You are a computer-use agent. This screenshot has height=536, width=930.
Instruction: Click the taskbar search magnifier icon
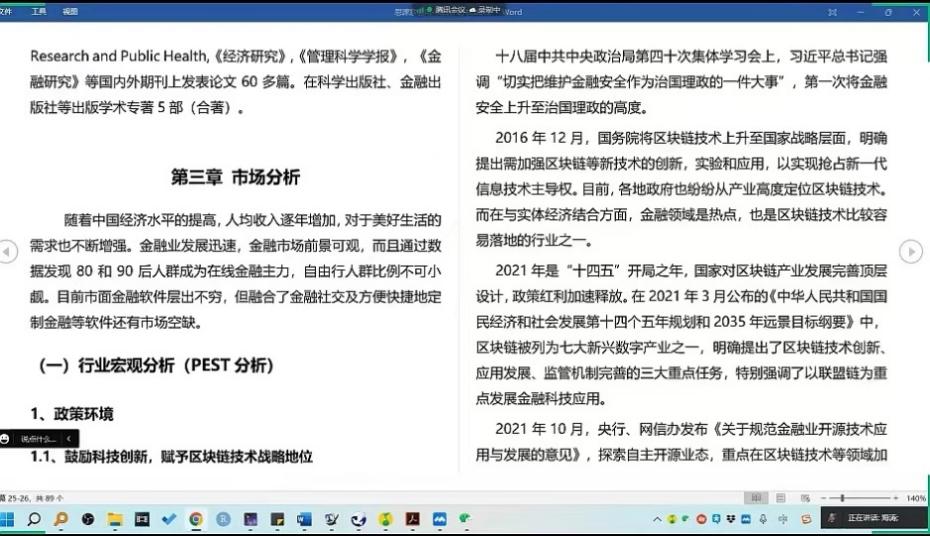(x=34, y=519)
